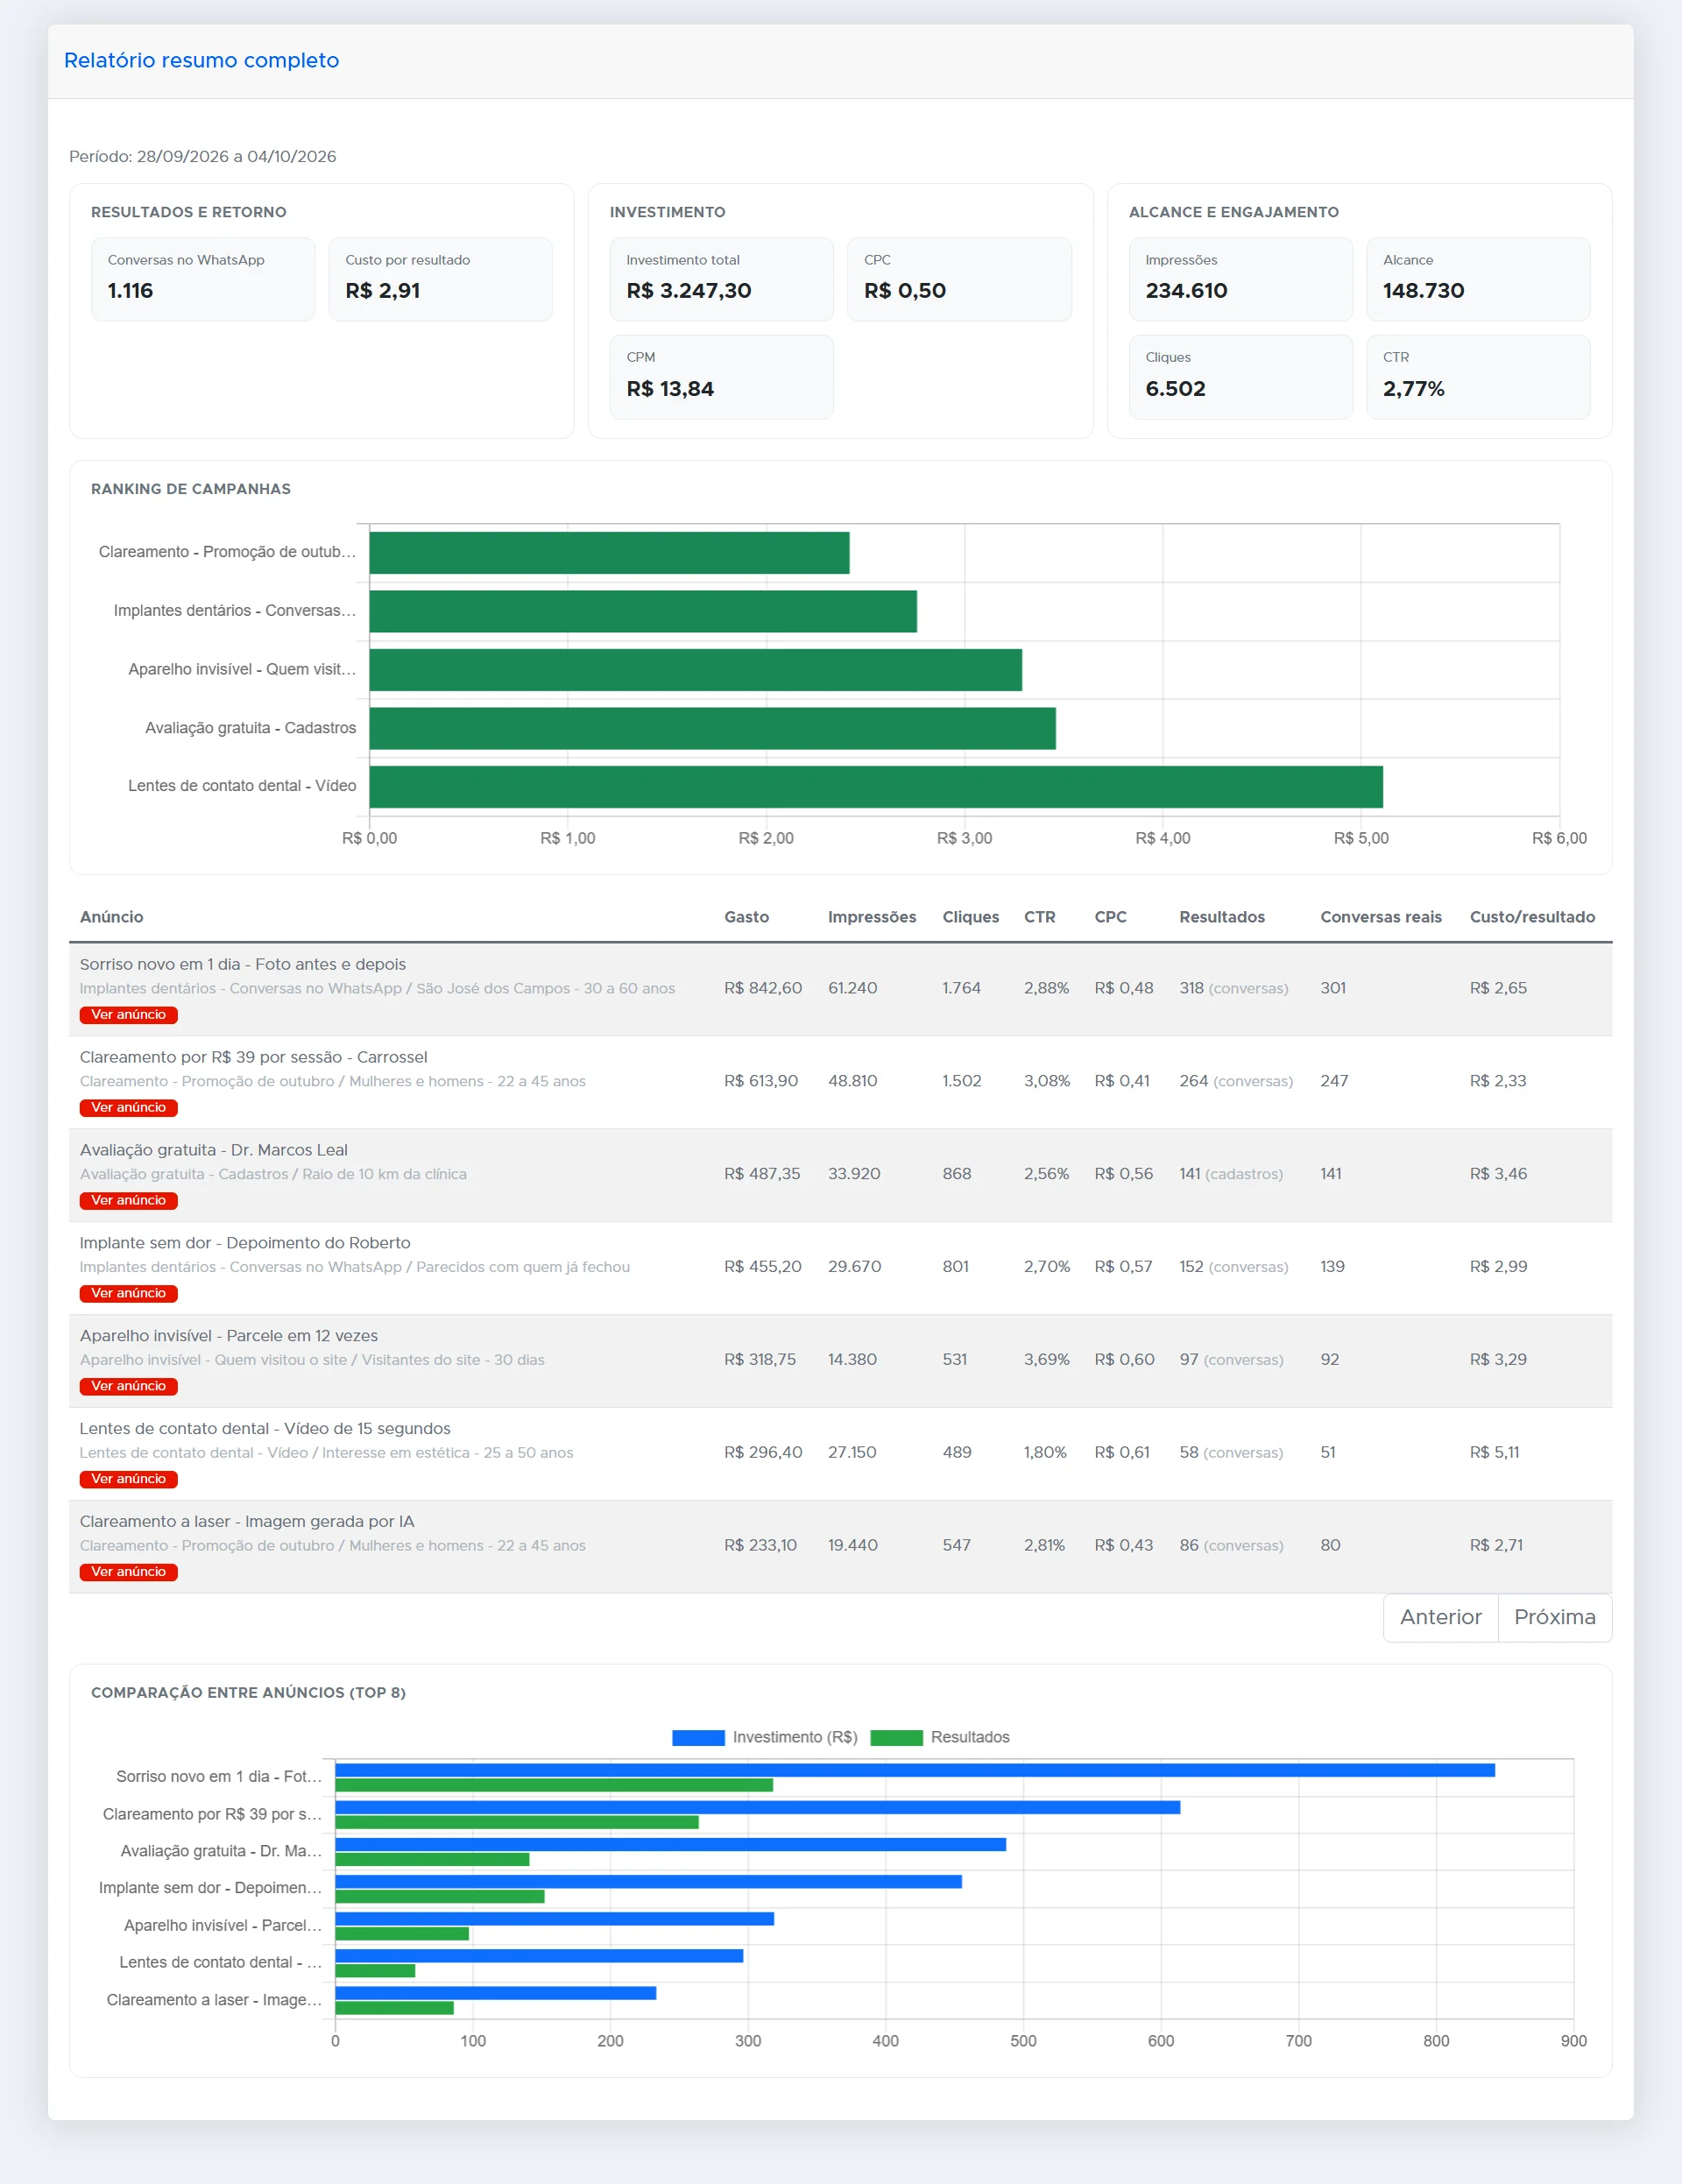The height and width of the screenshot is (2184, 1682).
Task: Click the Alcance card showing 148.730
Action: pos(1479,279)
